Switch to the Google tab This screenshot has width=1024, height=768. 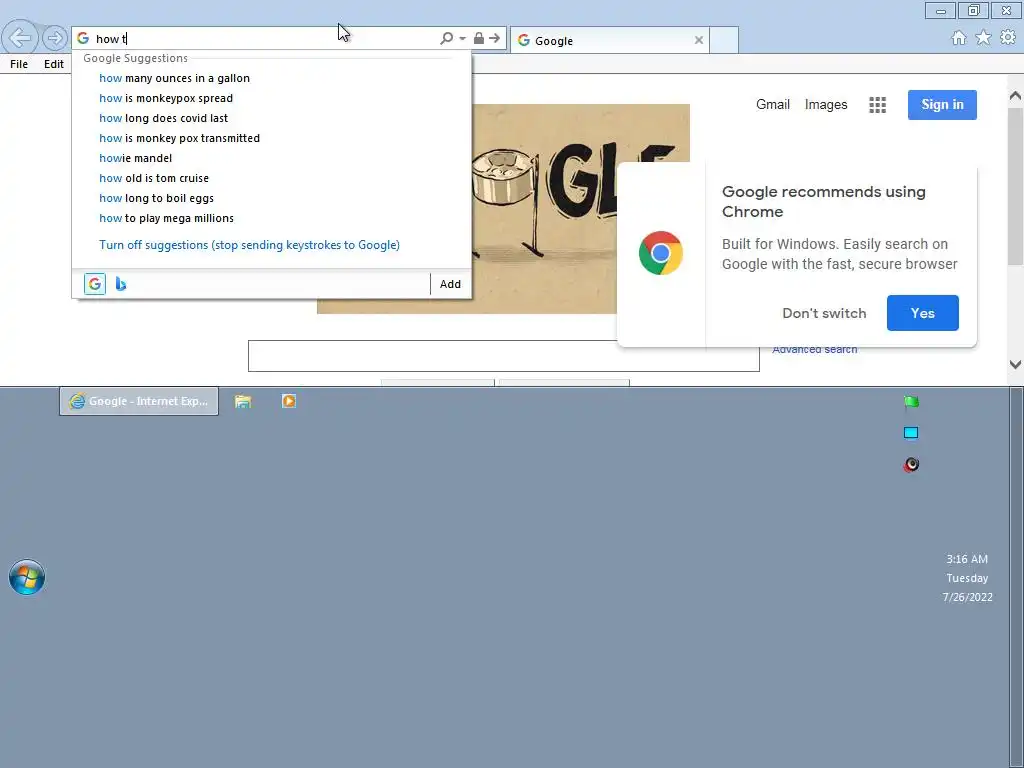tap(609, 40)
